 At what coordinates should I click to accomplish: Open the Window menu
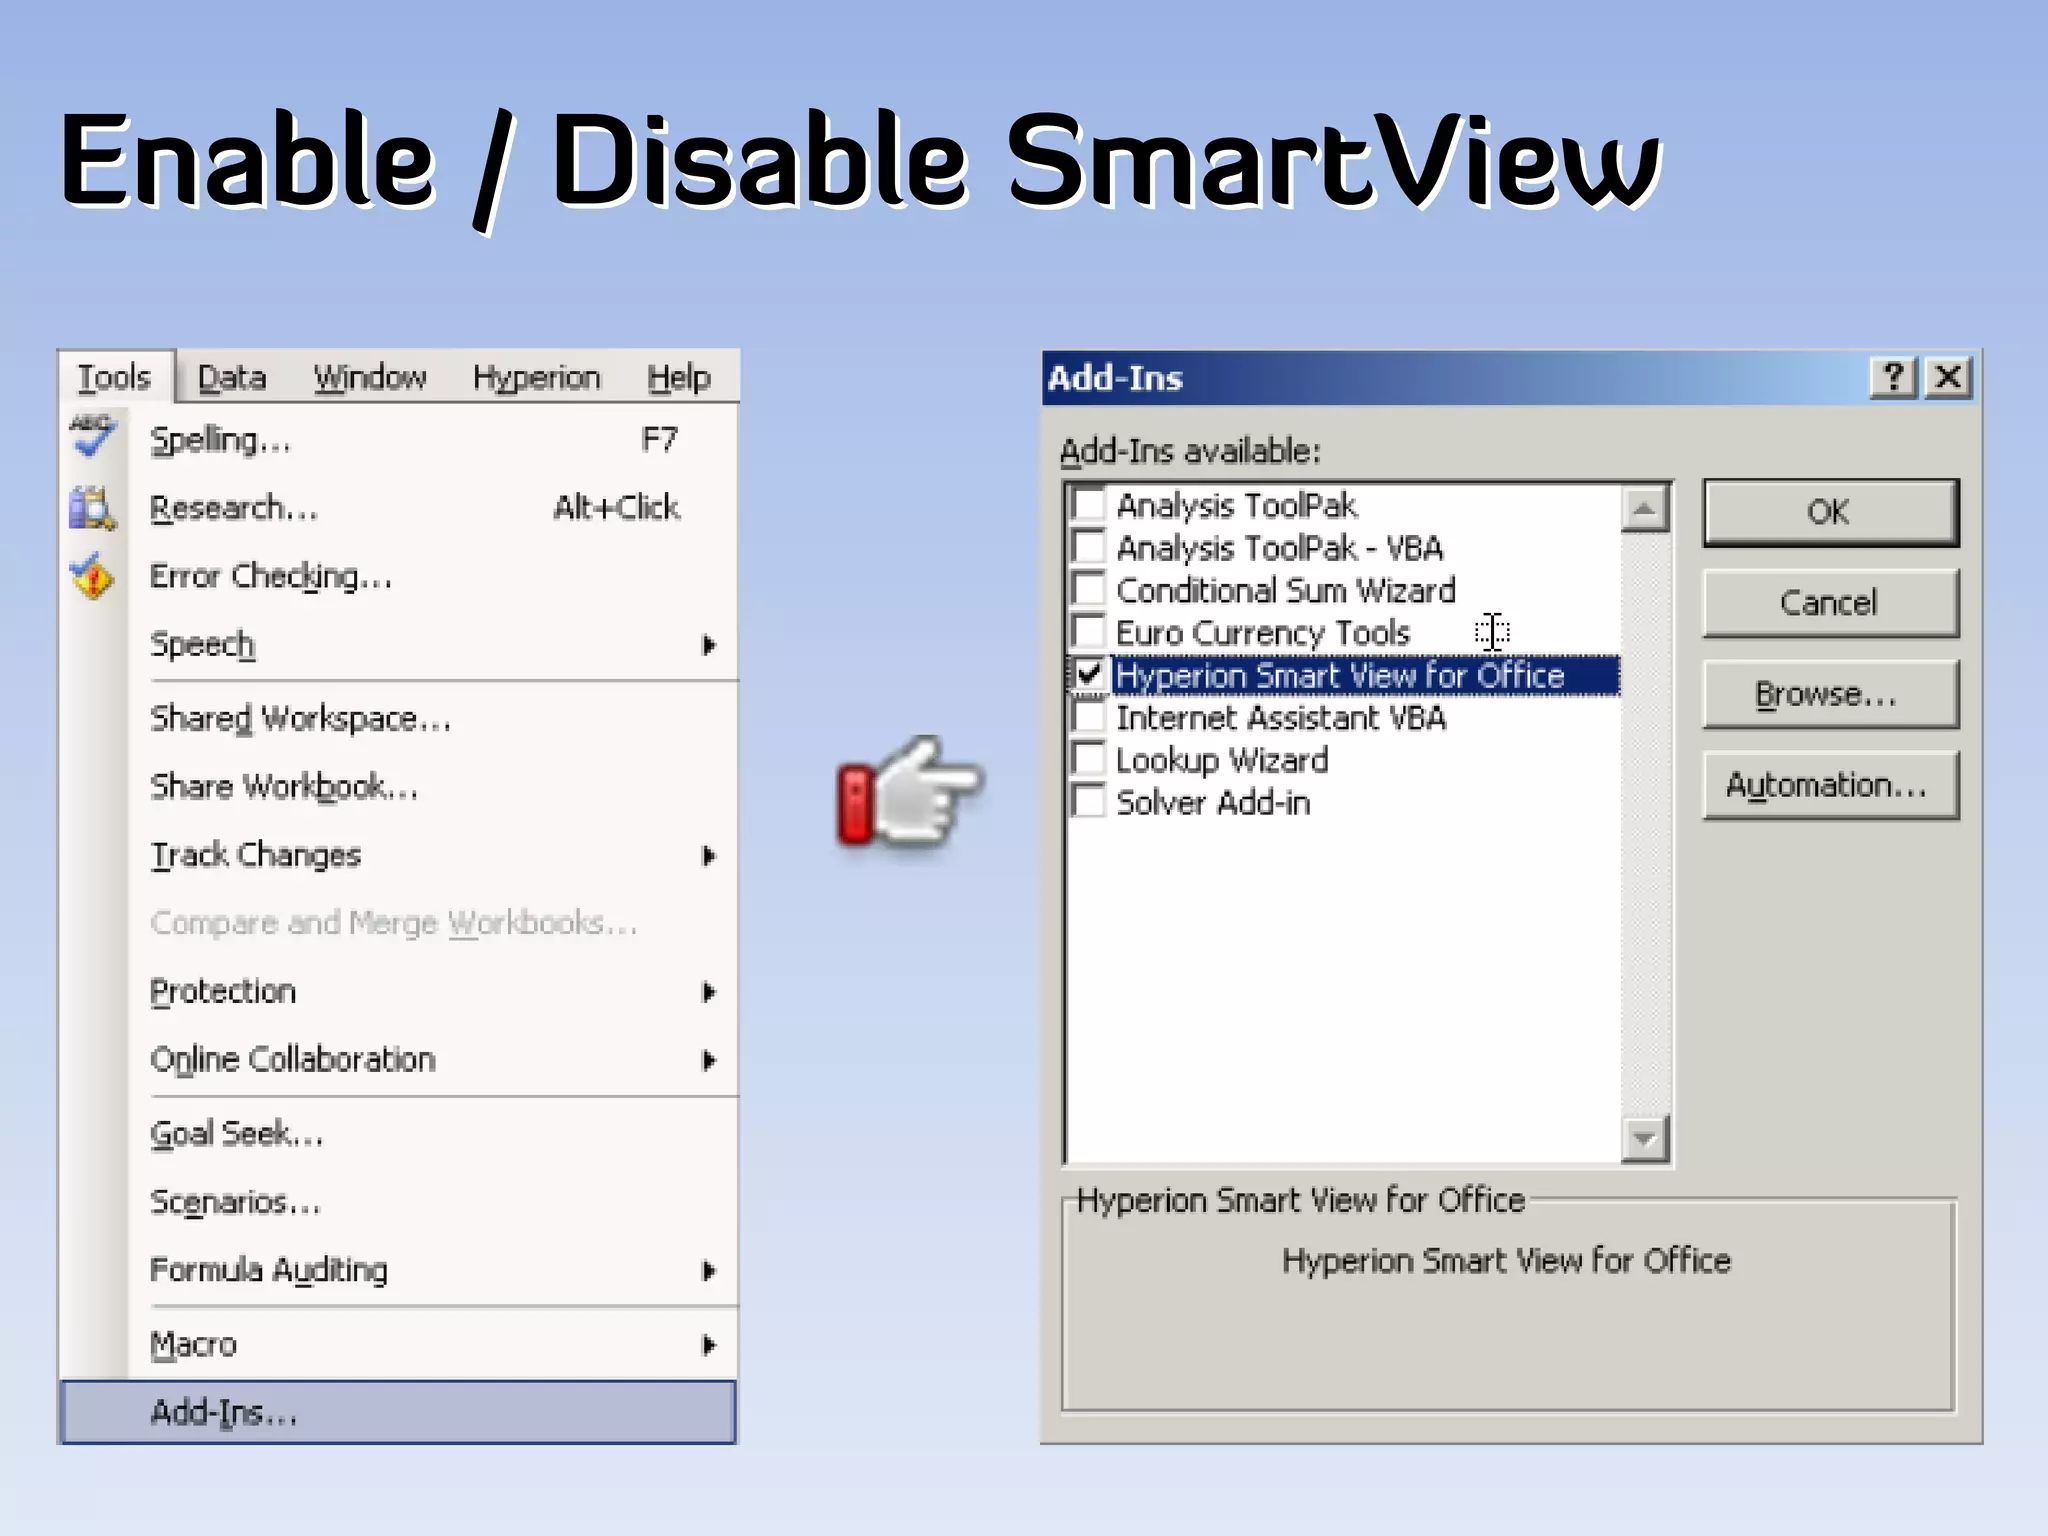(x=370, y=377)
